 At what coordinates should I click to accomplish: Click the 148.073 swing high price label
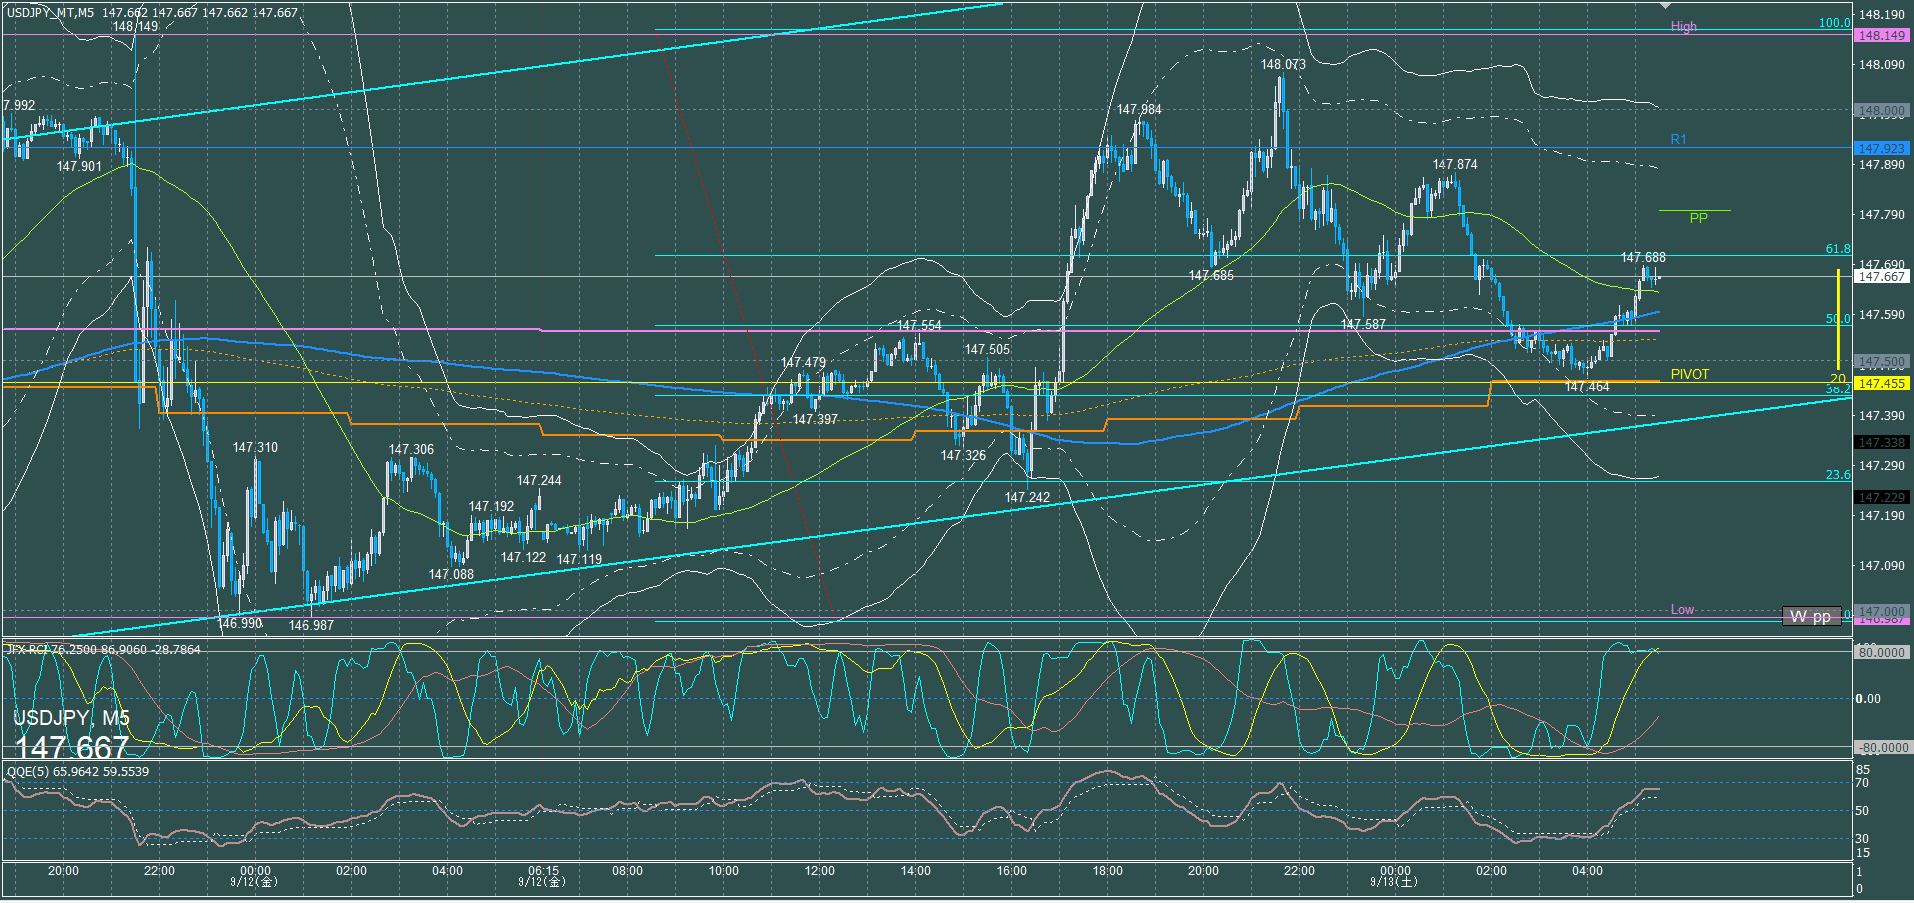coord(1283,64)
